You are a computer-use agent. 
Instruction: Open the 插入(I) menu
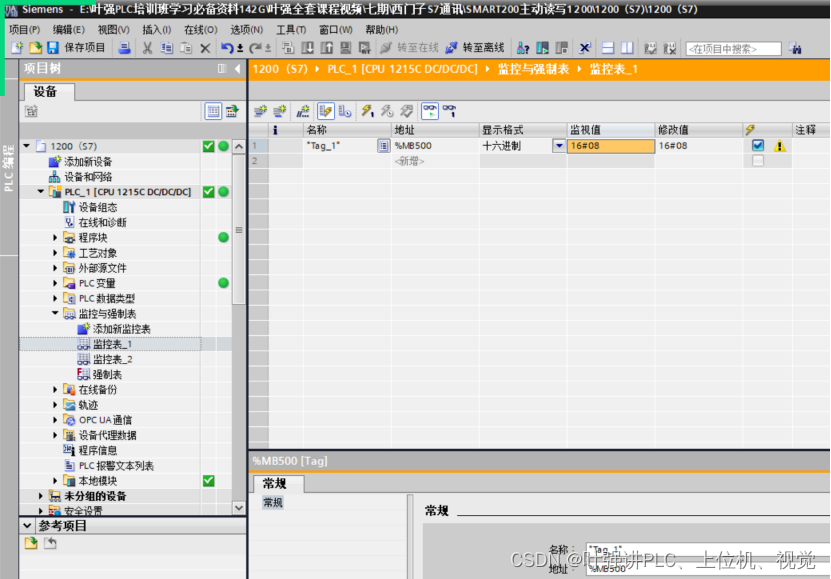[x=156, y=30]
